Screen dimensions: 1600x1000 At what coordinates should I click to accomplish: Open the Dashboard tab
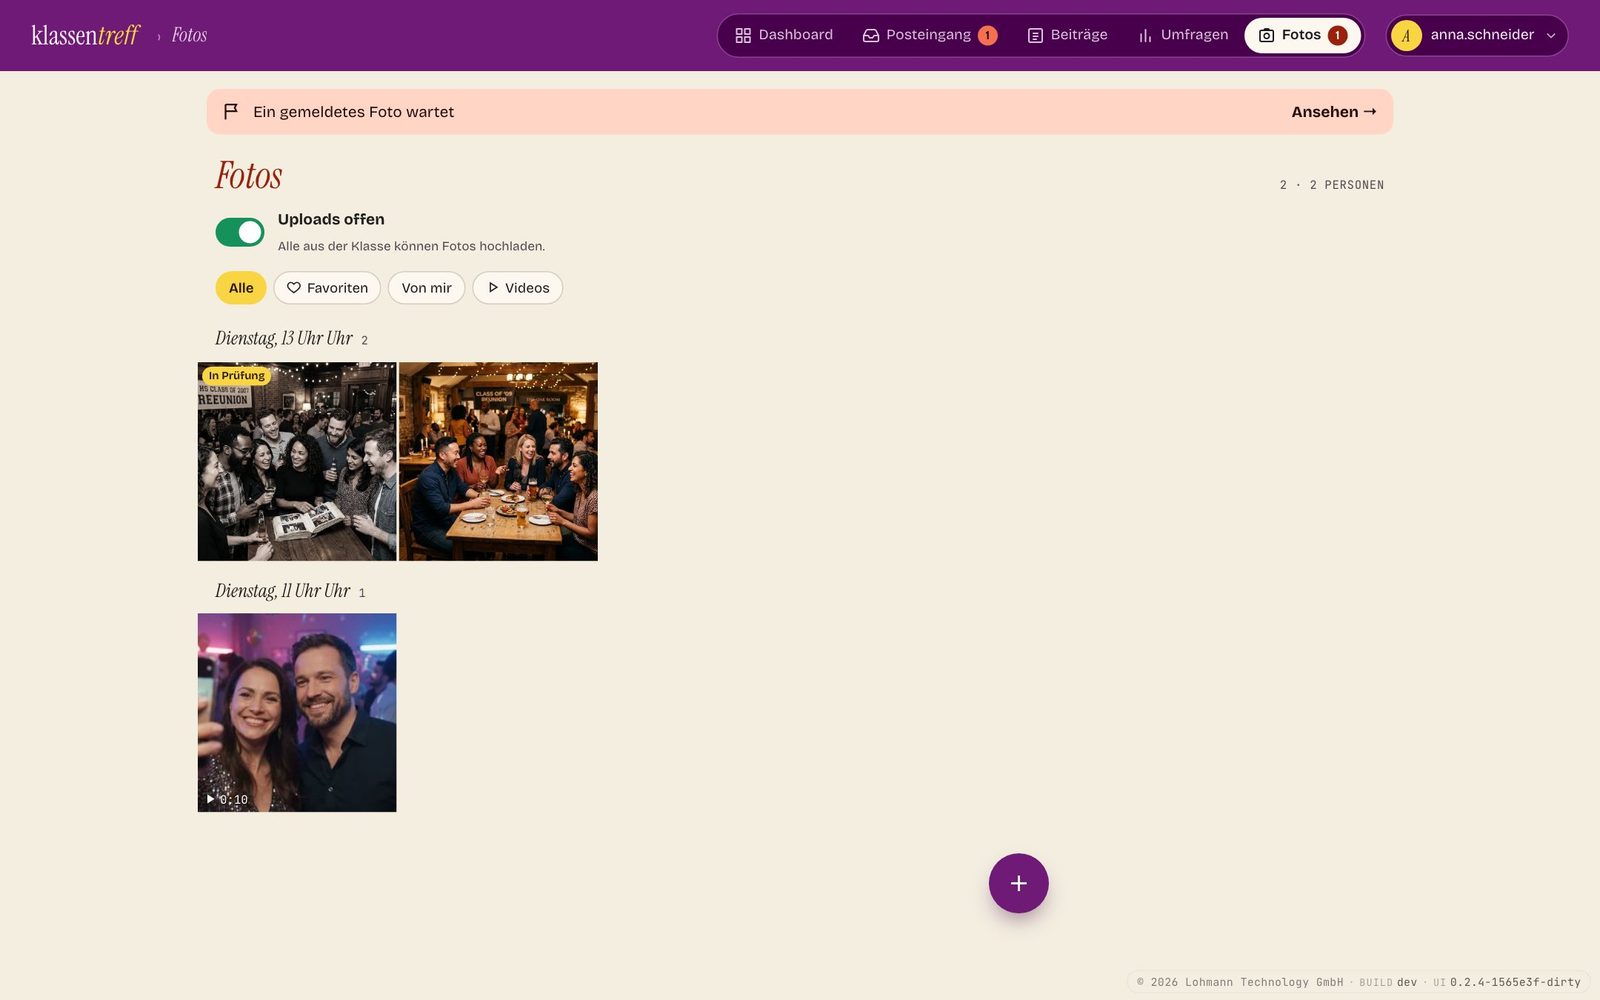click(784, 35)
